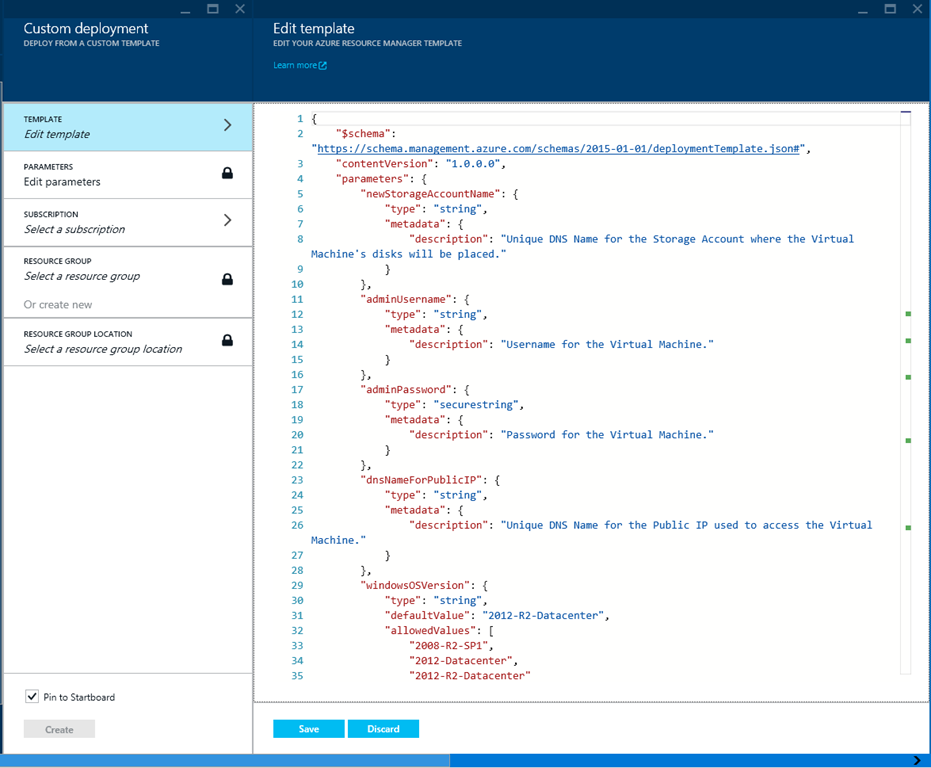Viewport: 931px width, 768px height.
Task: Click the lock icon beside Resource Group
Action: [227, 279]
